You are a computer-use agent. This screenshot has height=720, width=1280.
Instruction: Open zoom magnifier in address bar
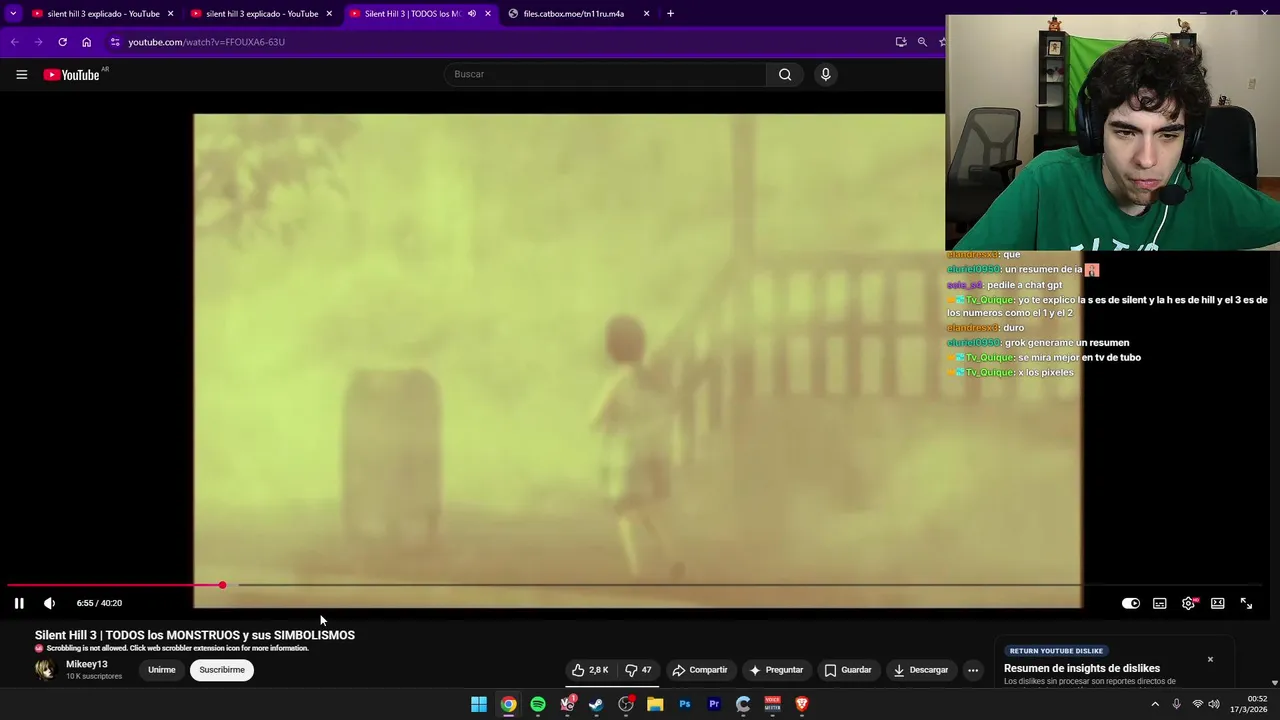[x=922, y=42]
